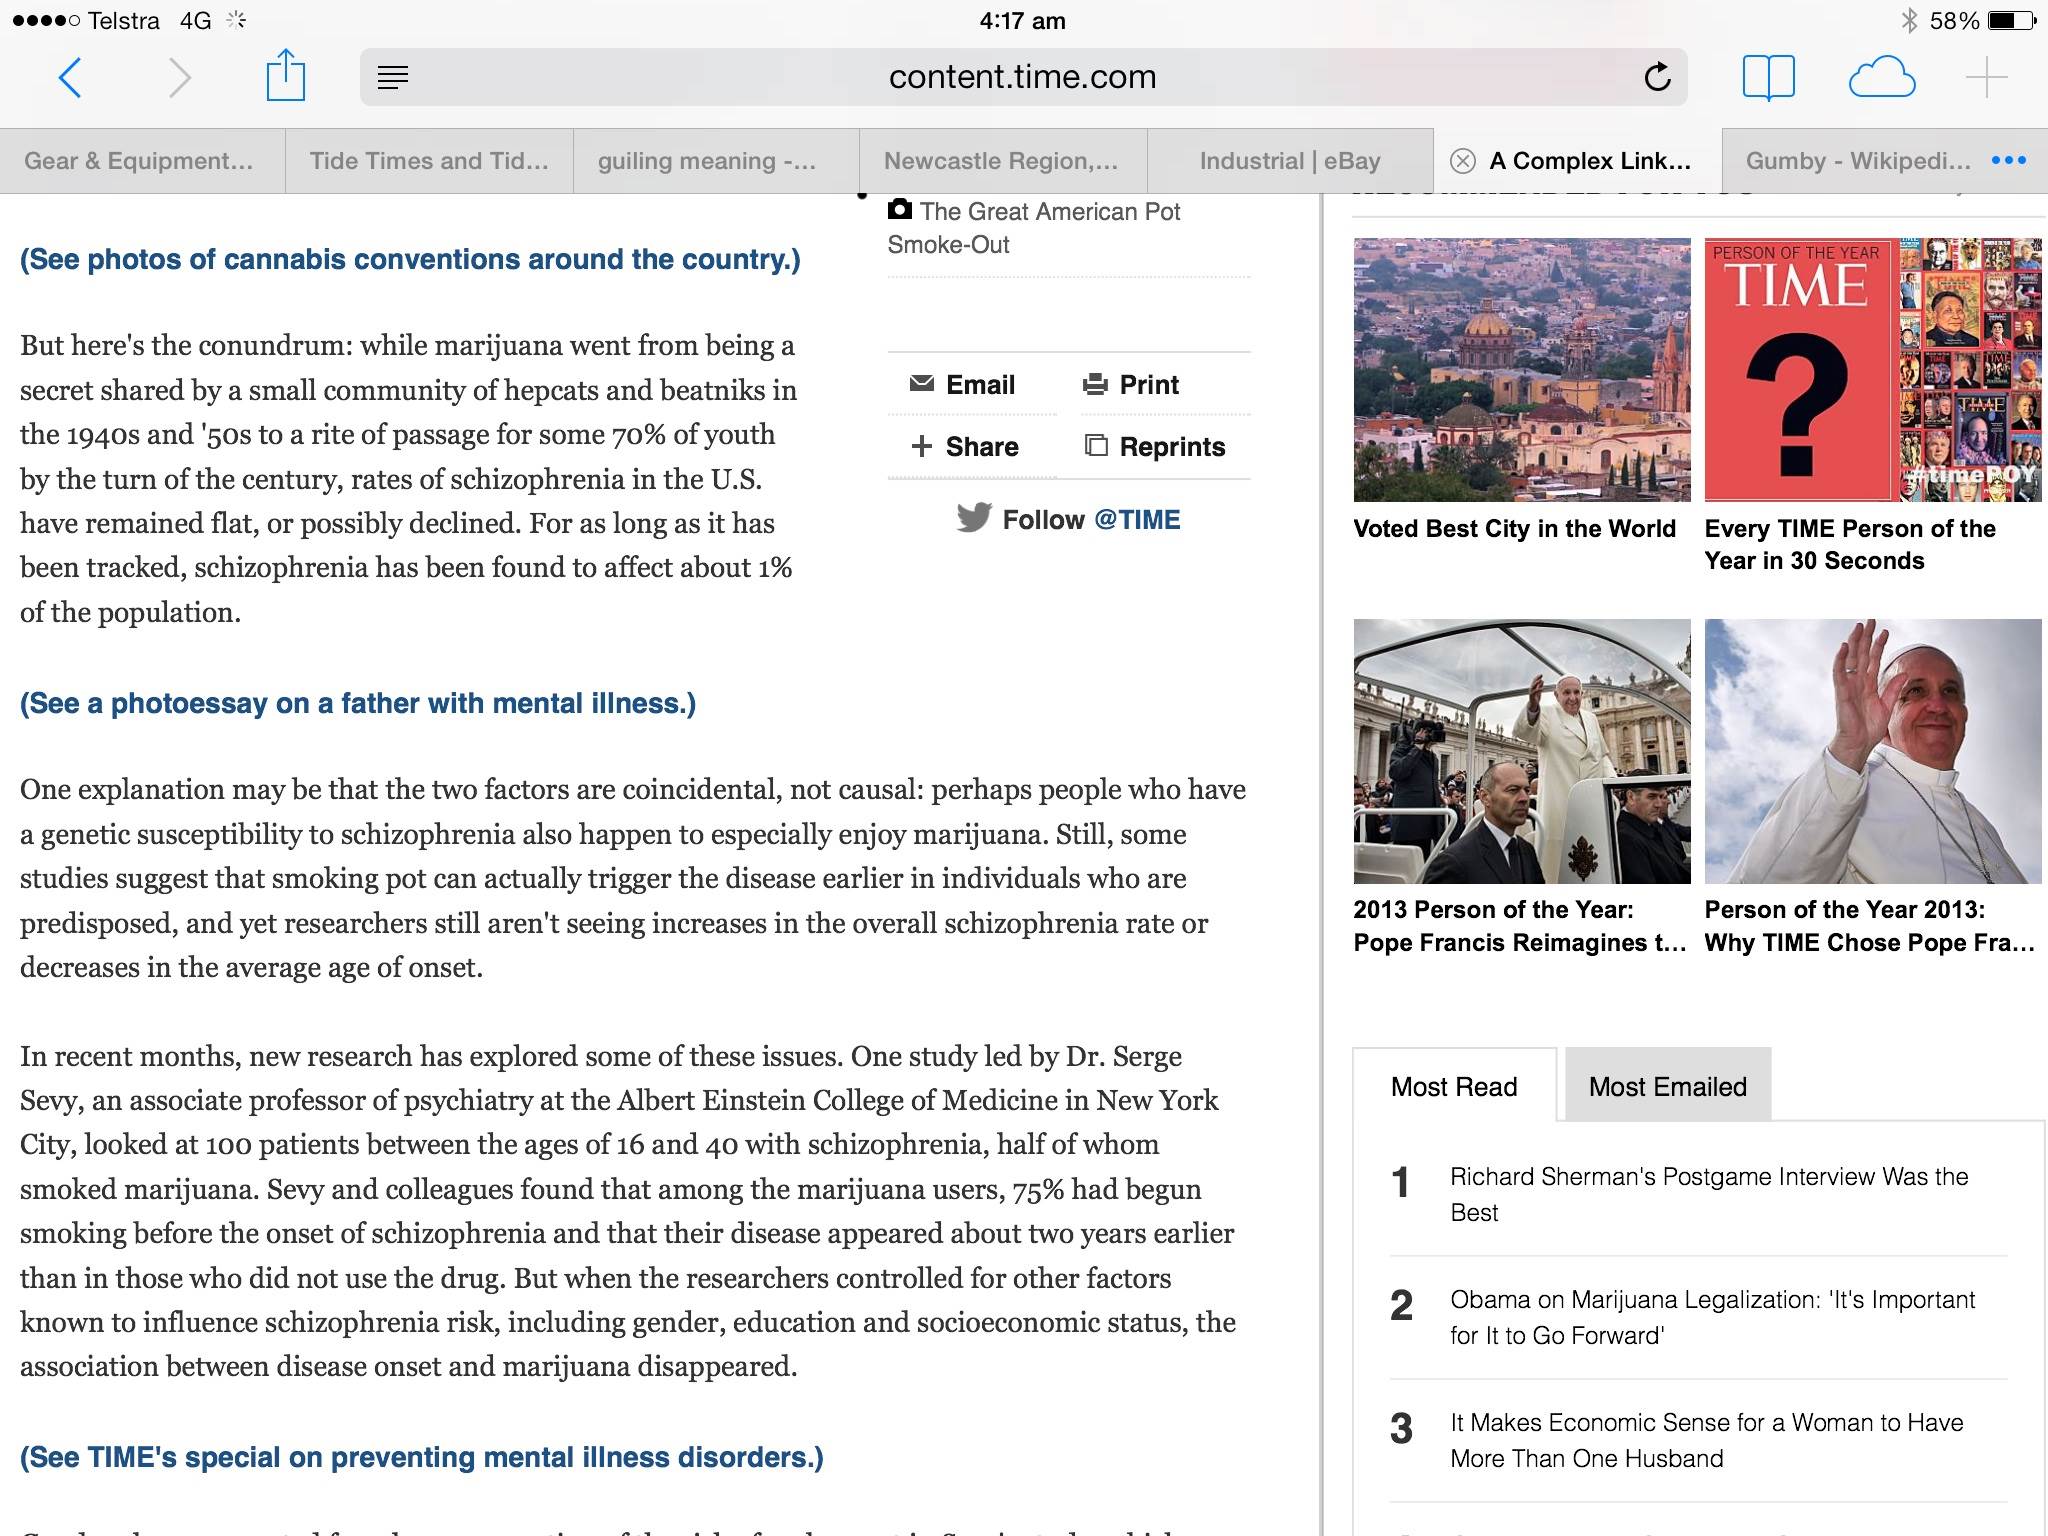The image size is (2048, 1536).
Task: Open the bookmarks book icon
Action: coord(1768,77)
